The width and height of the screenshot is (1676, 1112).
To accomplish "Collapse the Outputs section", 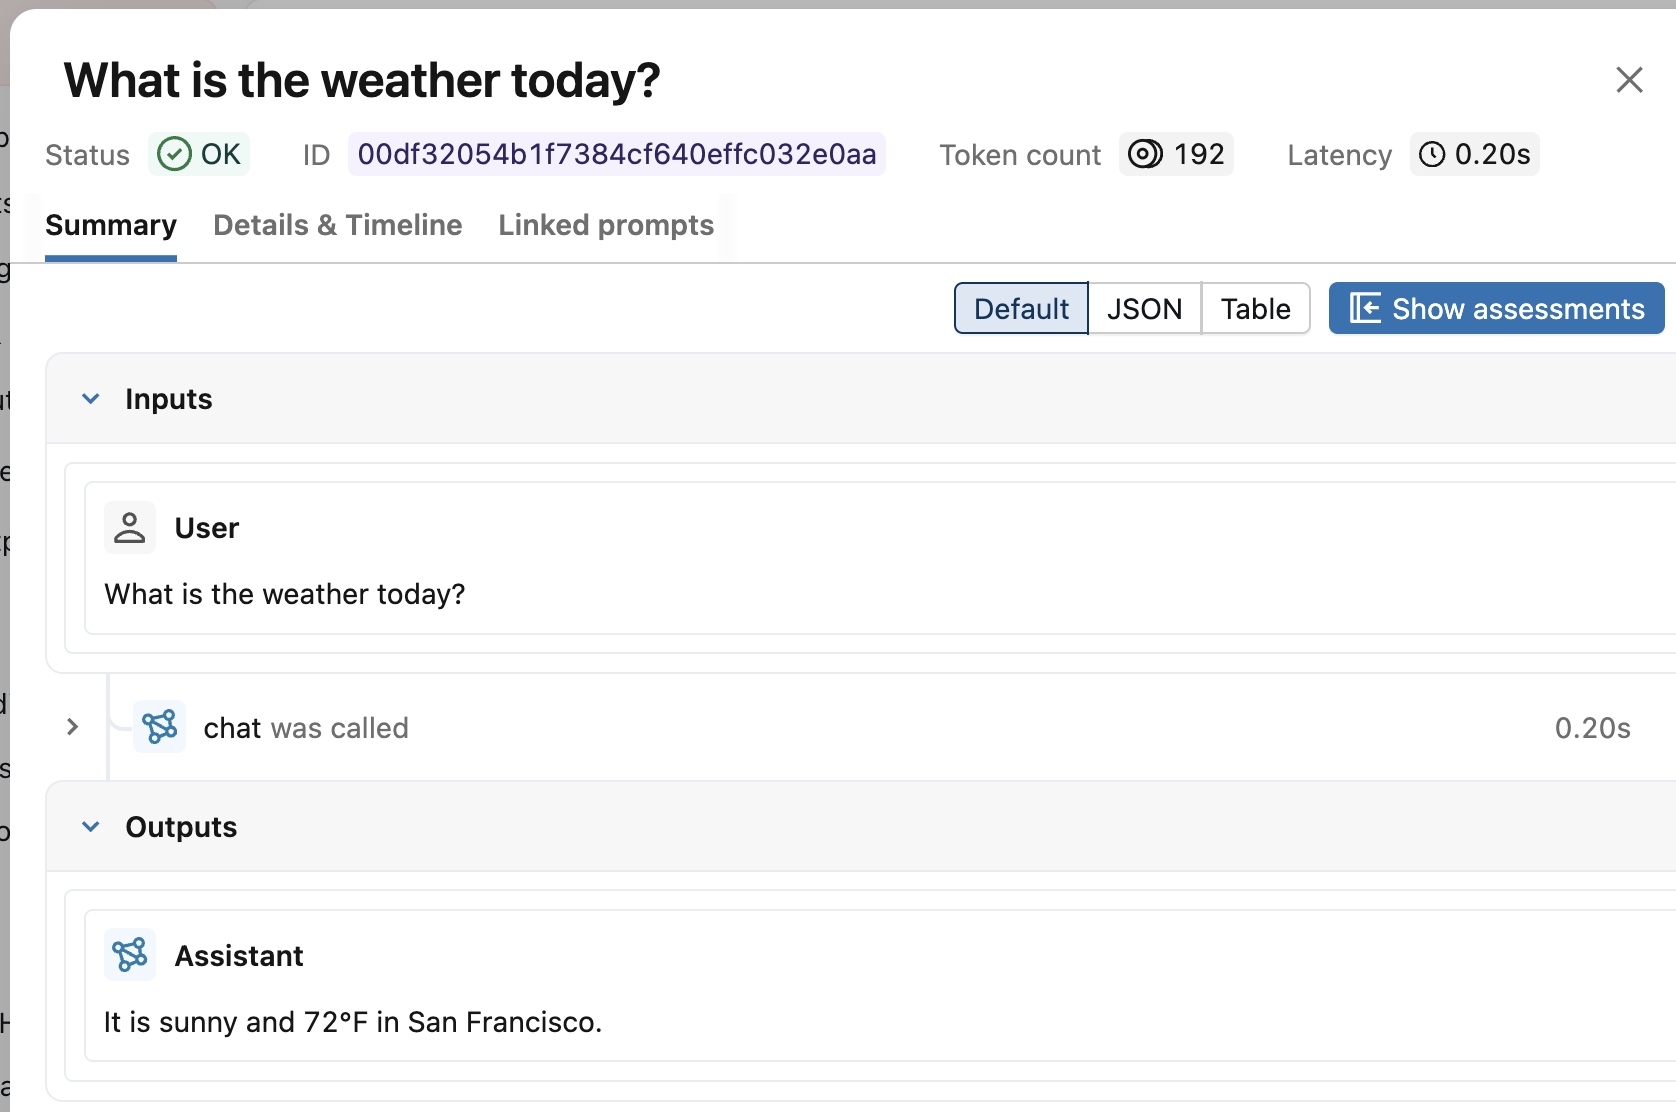I will pyautogui.click(x=91, y=827).
